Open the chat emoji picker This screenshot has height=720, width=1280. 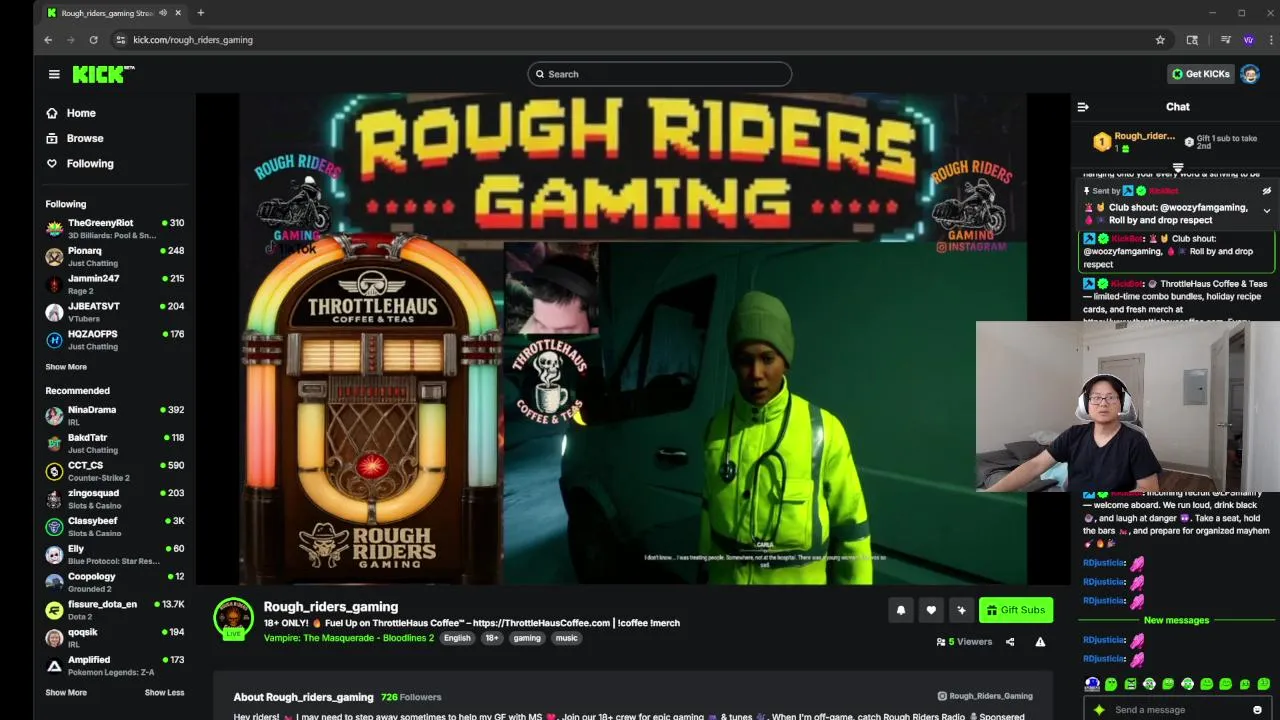coord(1257,710)
